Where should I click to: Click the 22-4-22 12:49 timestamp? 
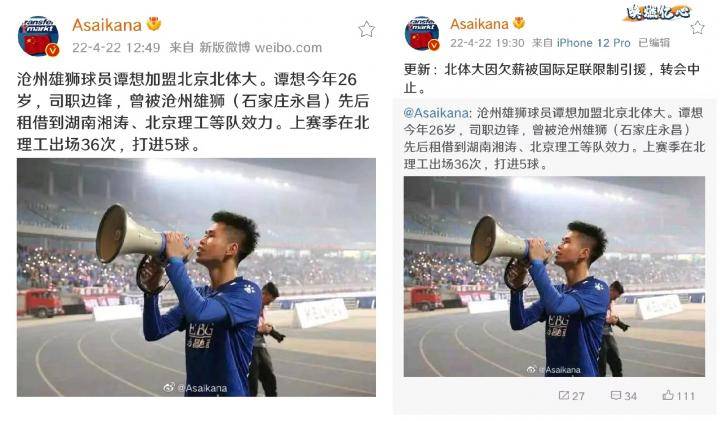coord(116,47)
